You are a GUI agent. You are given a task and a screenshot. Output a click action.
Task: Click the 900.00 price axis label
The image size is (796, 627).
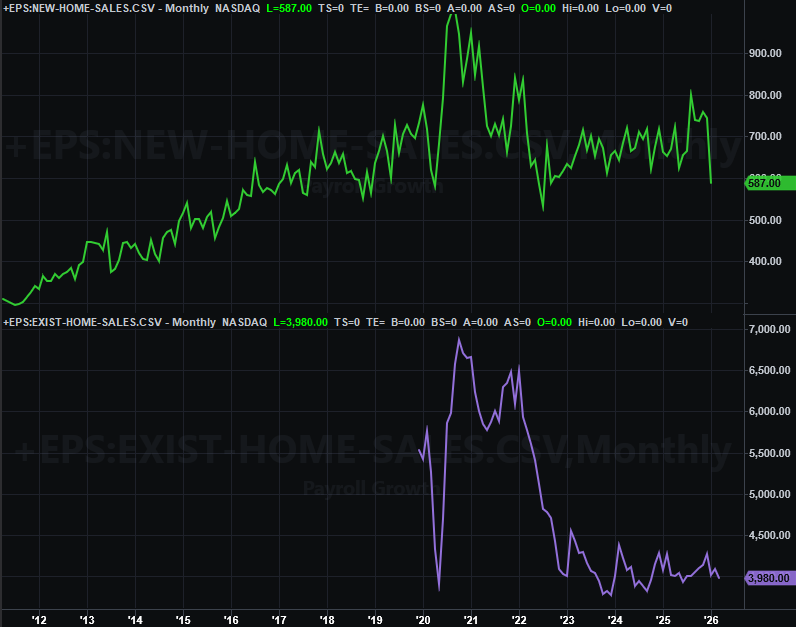pos(769,54)
